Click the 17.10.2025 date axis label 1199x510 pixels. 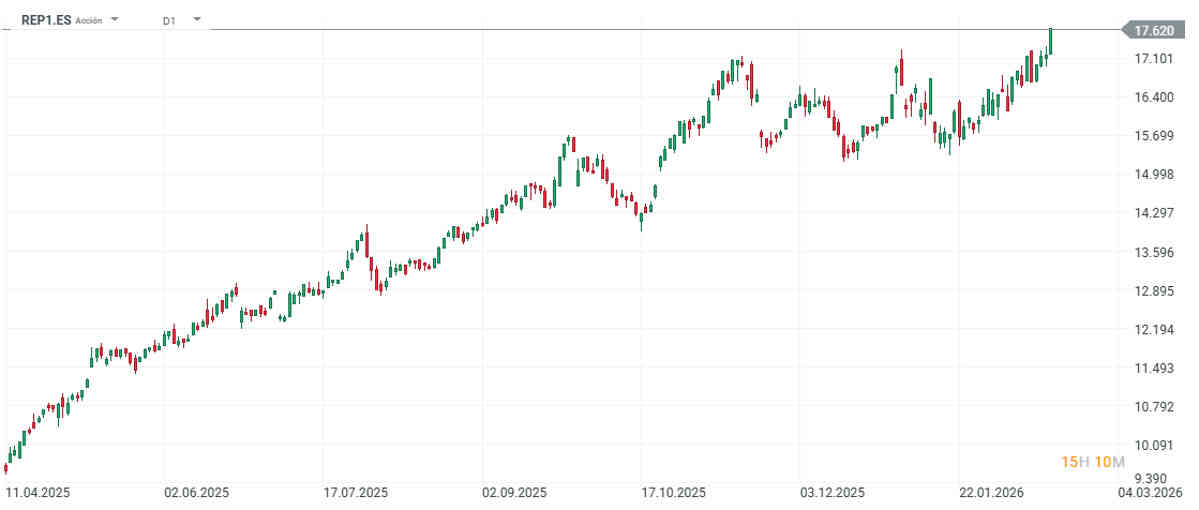673,492
